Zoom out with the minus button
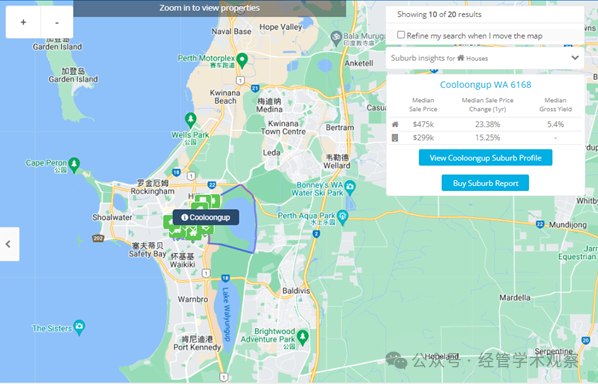The image size is (598, 384). (57, 22)
